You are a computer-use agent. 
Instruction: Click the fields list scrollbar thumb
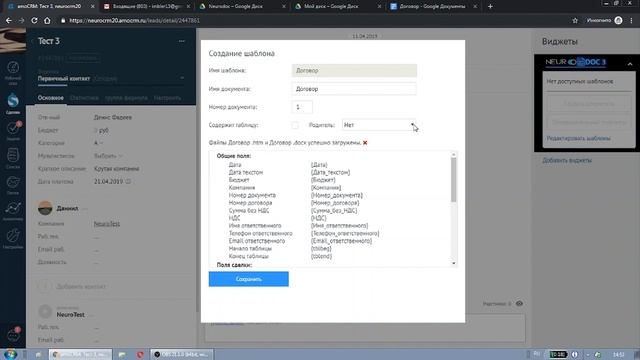(453, 180)
